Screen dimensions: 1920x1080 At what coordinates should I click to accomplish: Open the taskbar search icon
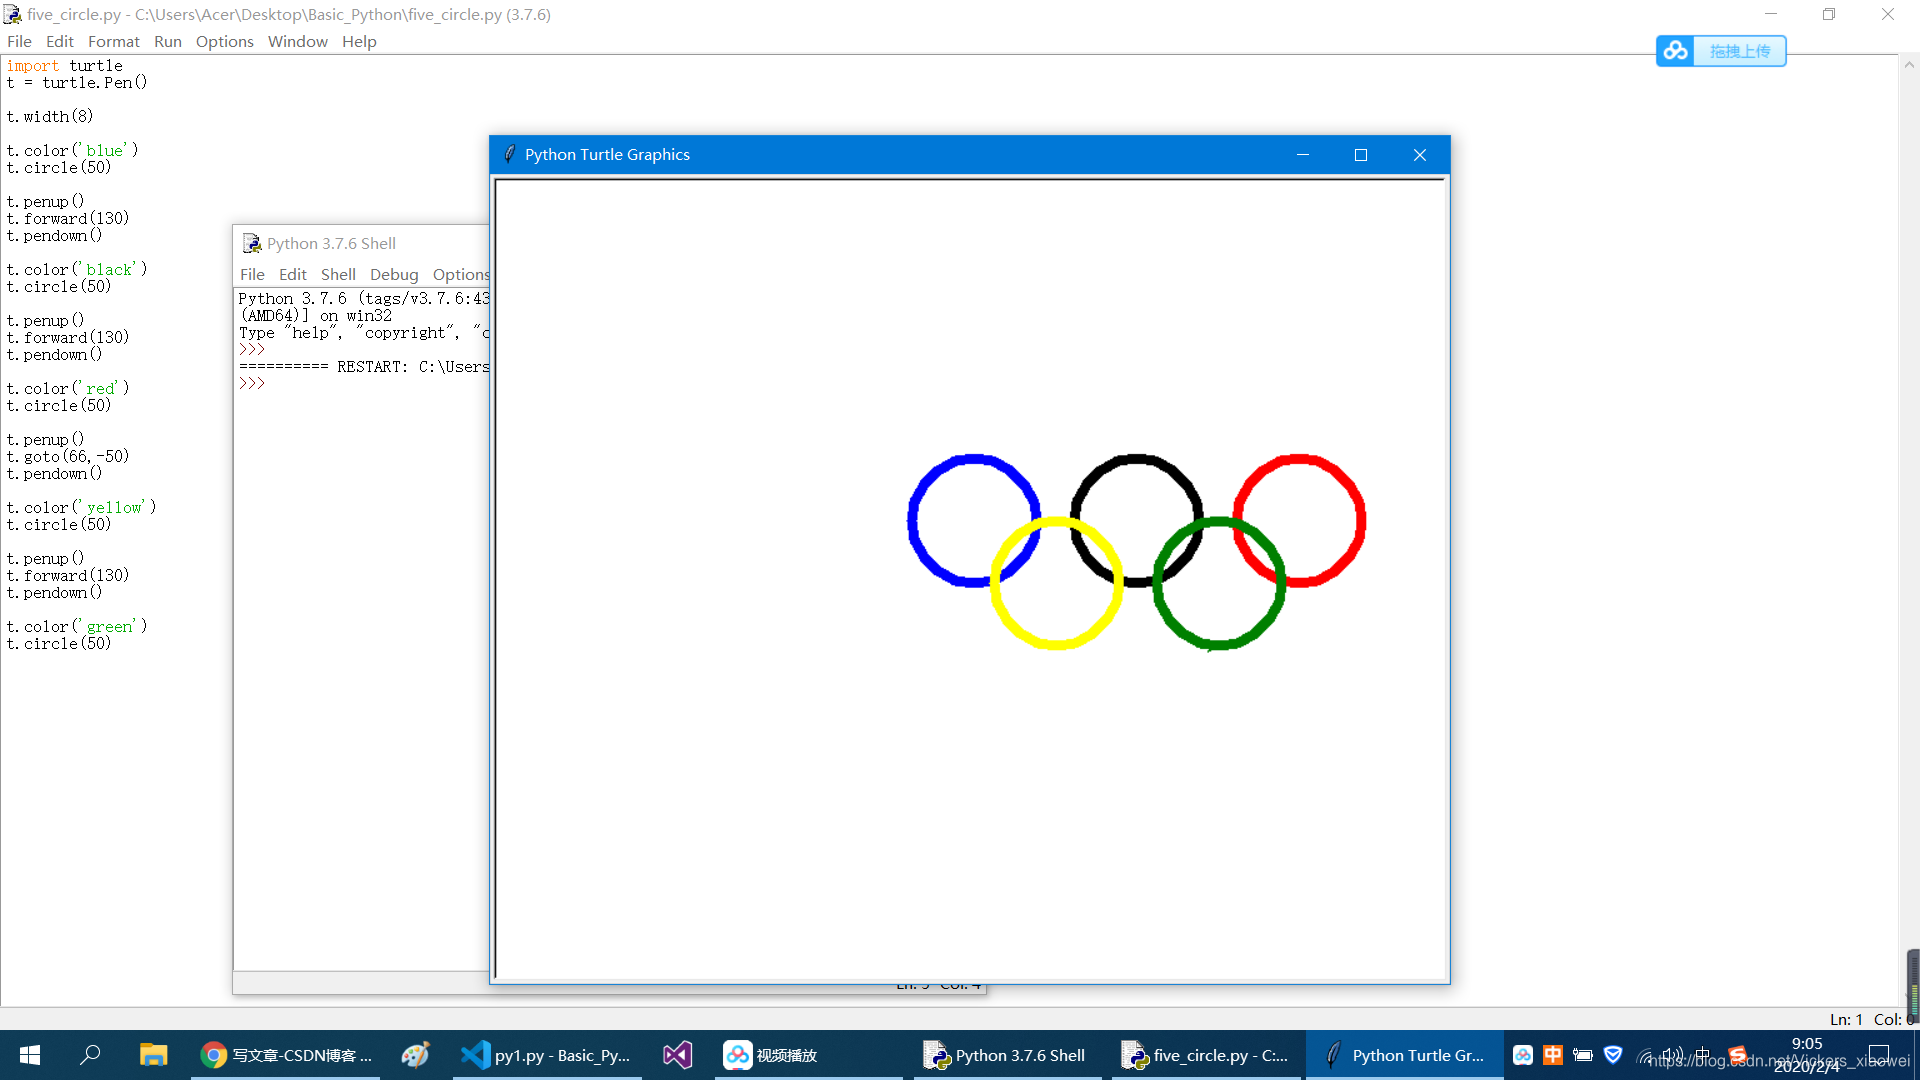[x=90, y=1055]
